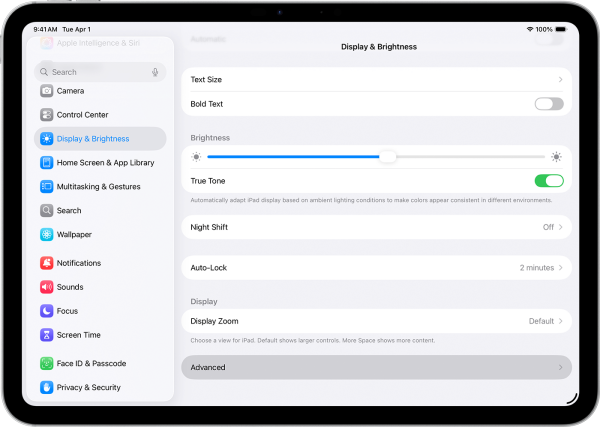
Task: Open the Notifications bell icon
Action: pos(47,263)
